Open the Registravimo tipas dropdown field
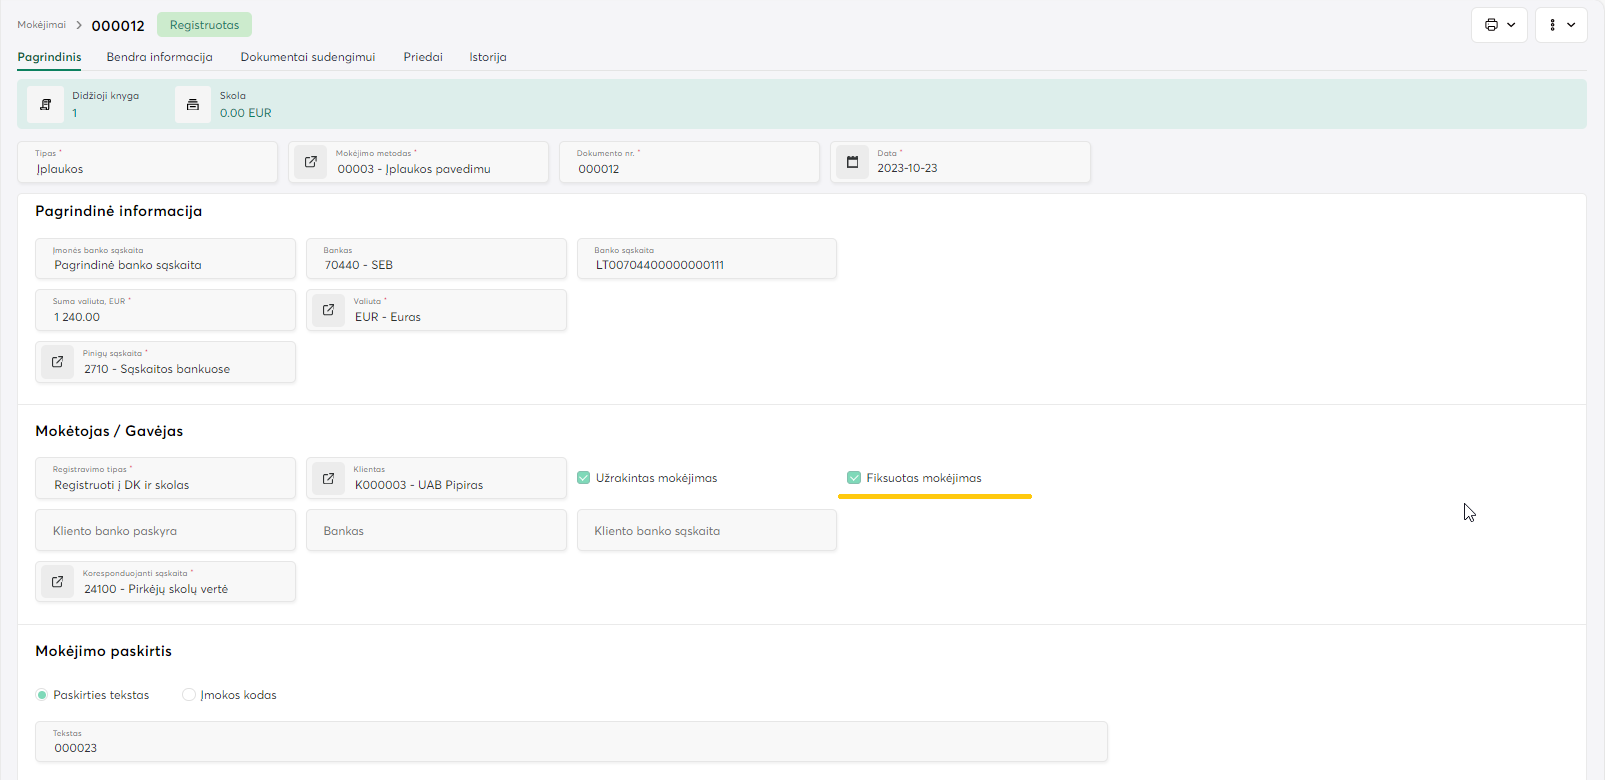The height and width of the screenshot is (780, 1605). click(x=165, y=478)
